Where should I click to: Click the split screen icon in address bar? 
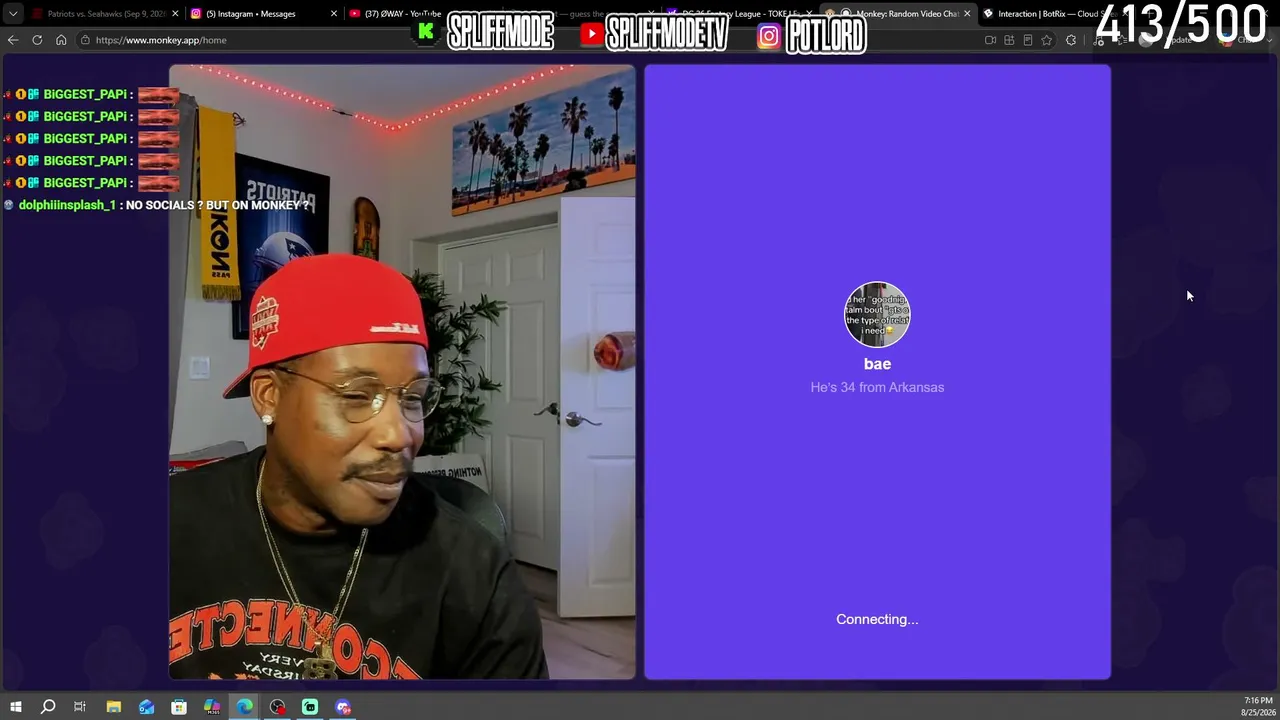tap(1009, 40)
